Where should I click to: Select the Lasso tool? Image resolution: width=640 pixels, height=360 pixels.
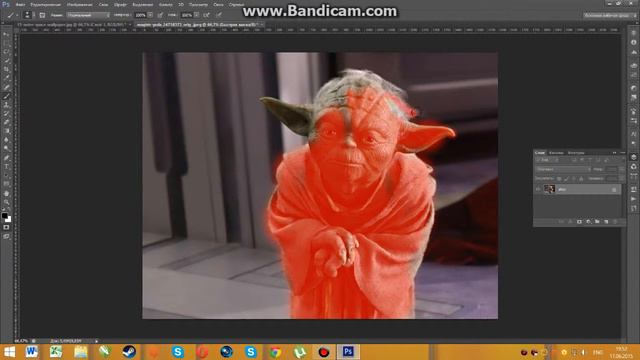click(x=6, y=52)
